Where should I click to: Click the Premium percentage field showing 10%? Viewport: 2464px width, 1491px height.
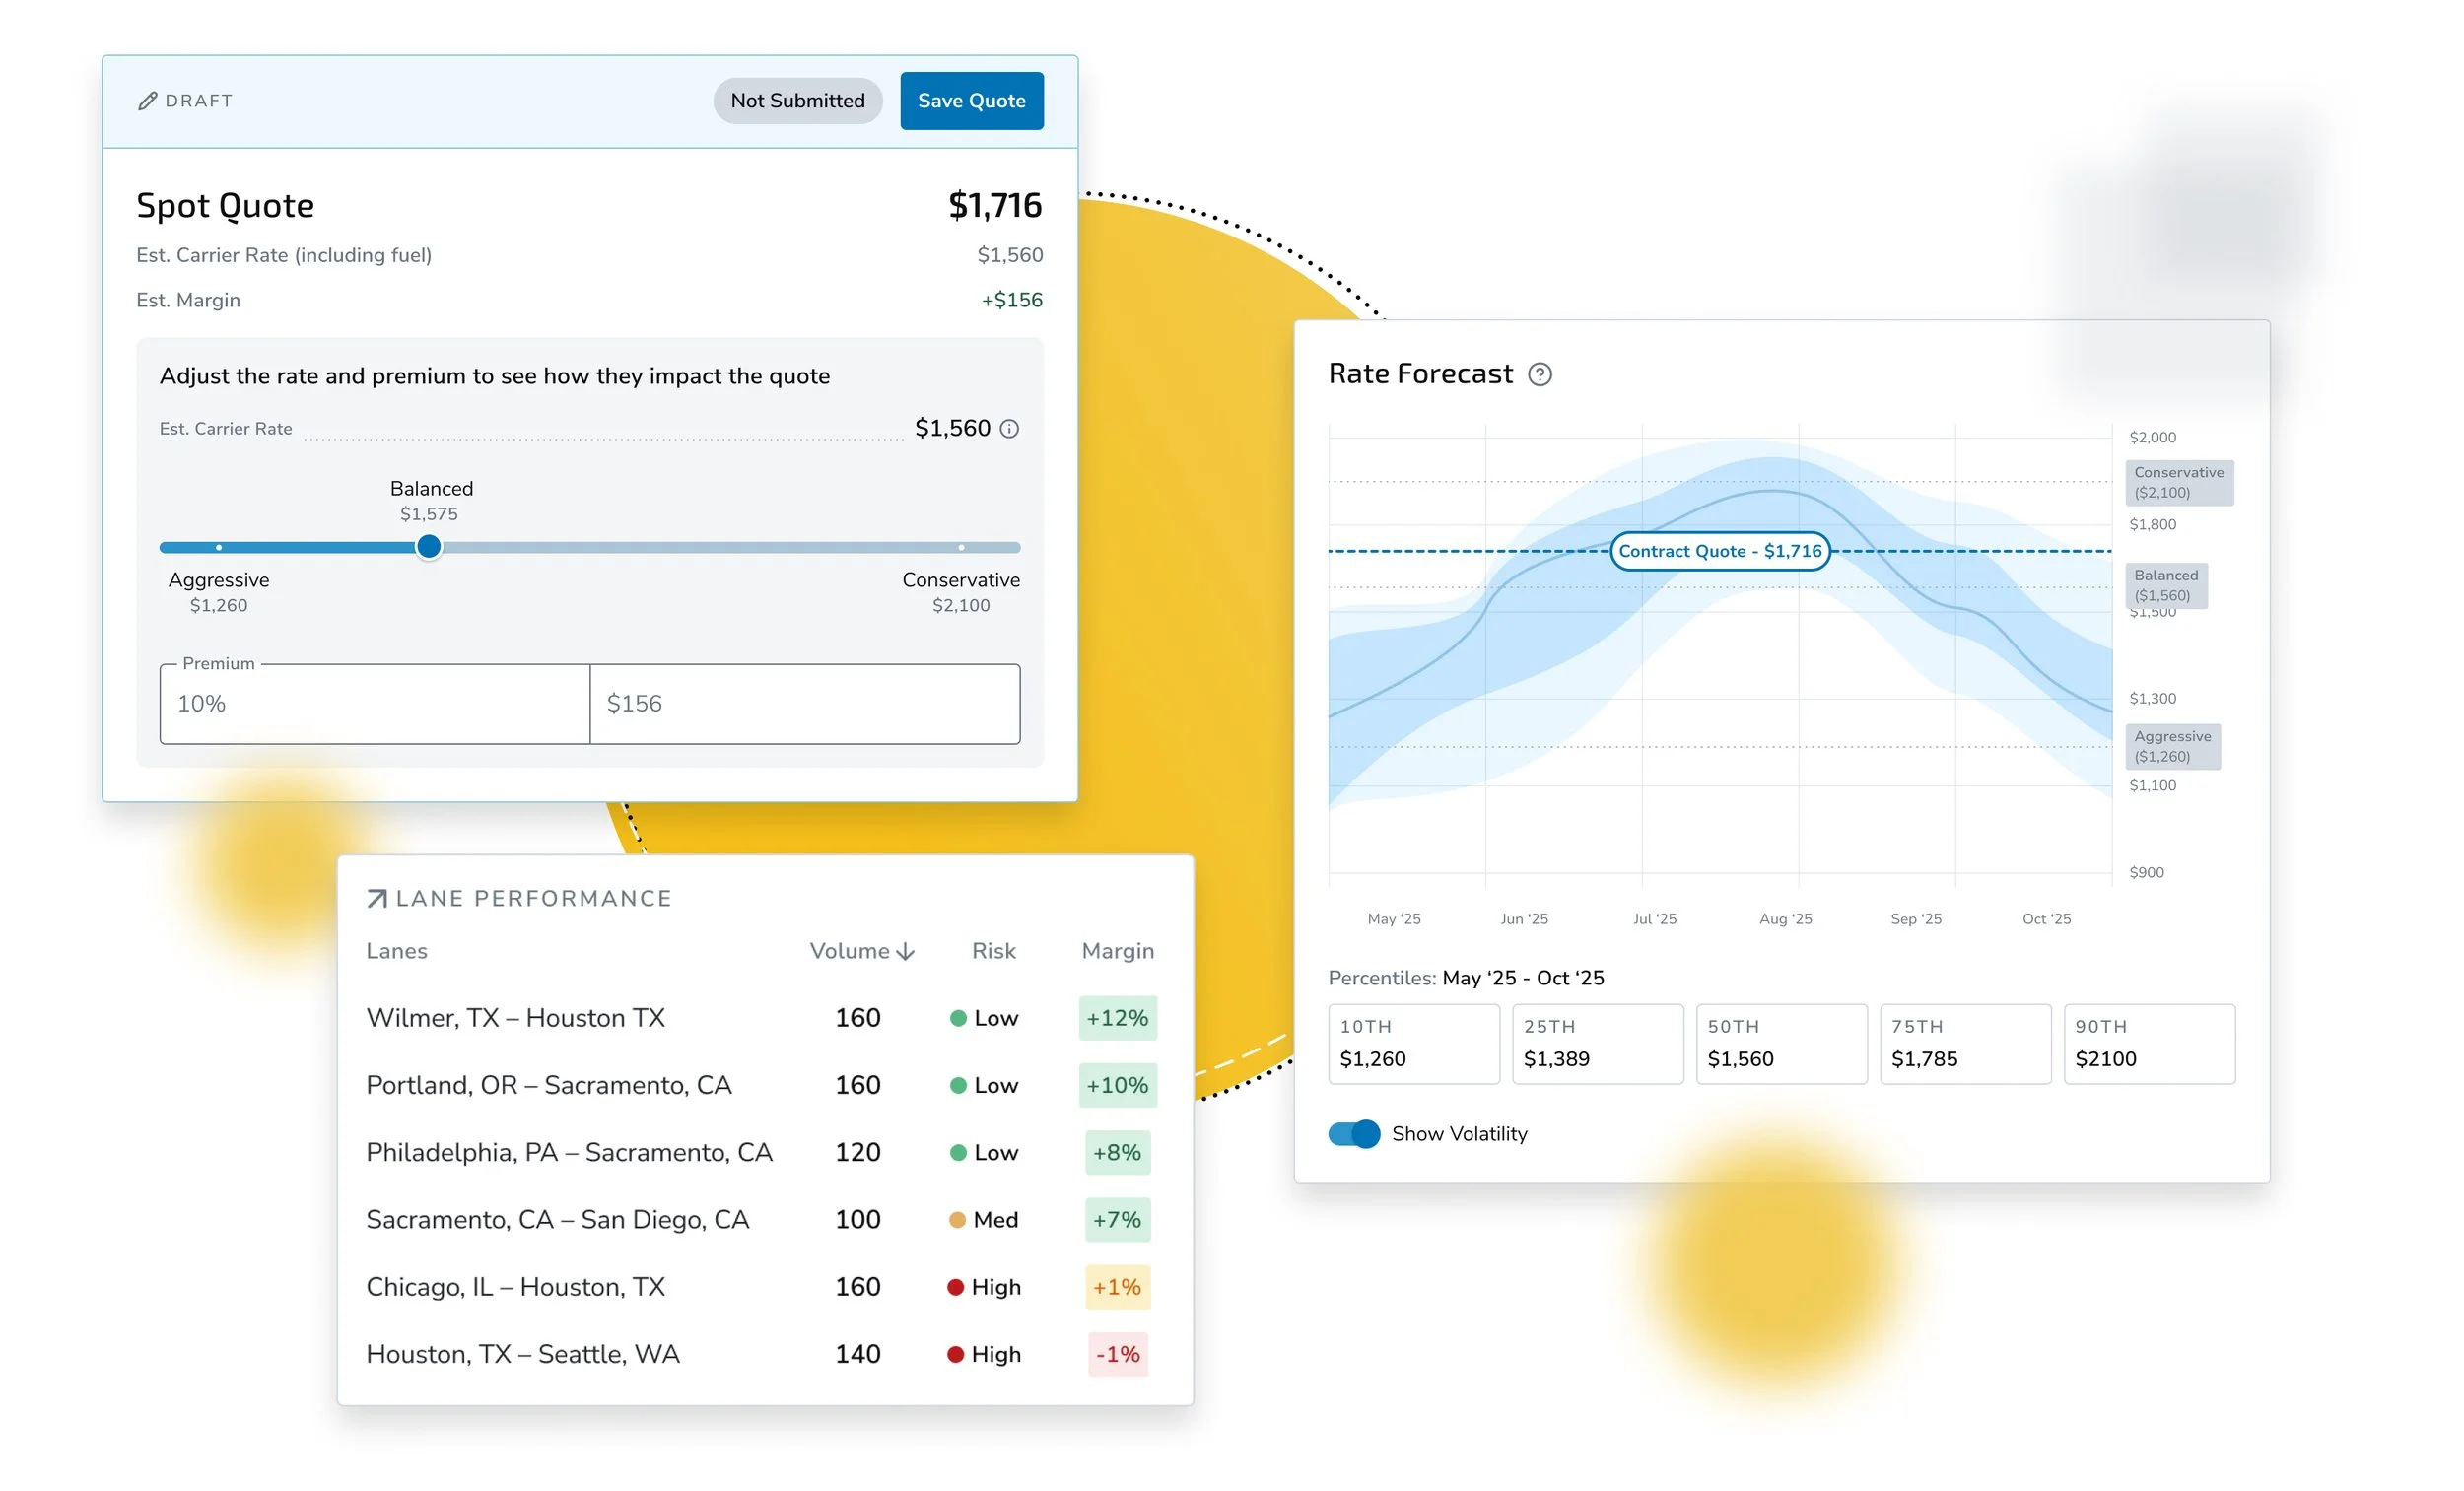pos(374,704)
